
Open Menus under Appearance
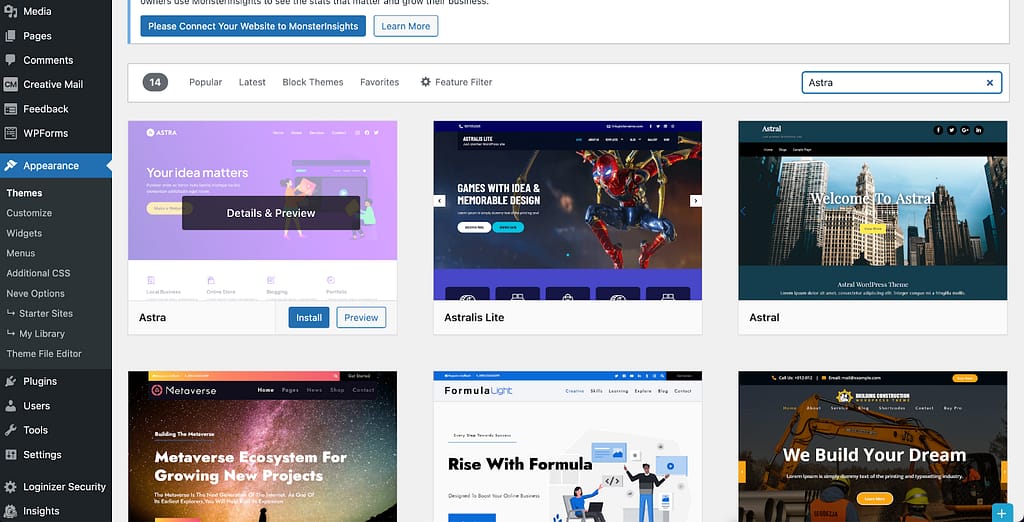point(21,253)
